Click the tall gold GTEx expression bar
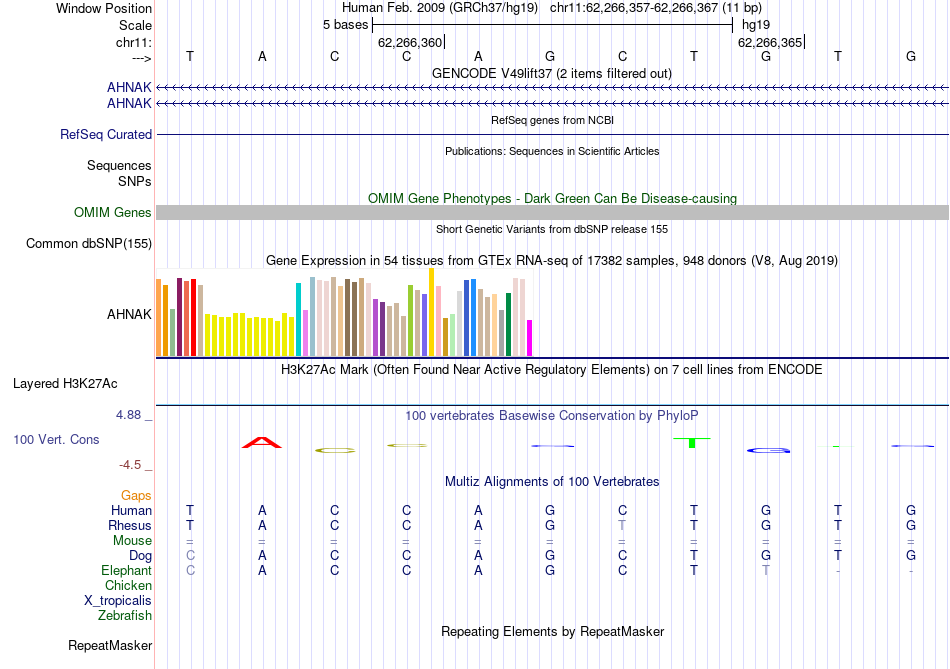This screenshot has height=669, width=950. click(431, 312)
